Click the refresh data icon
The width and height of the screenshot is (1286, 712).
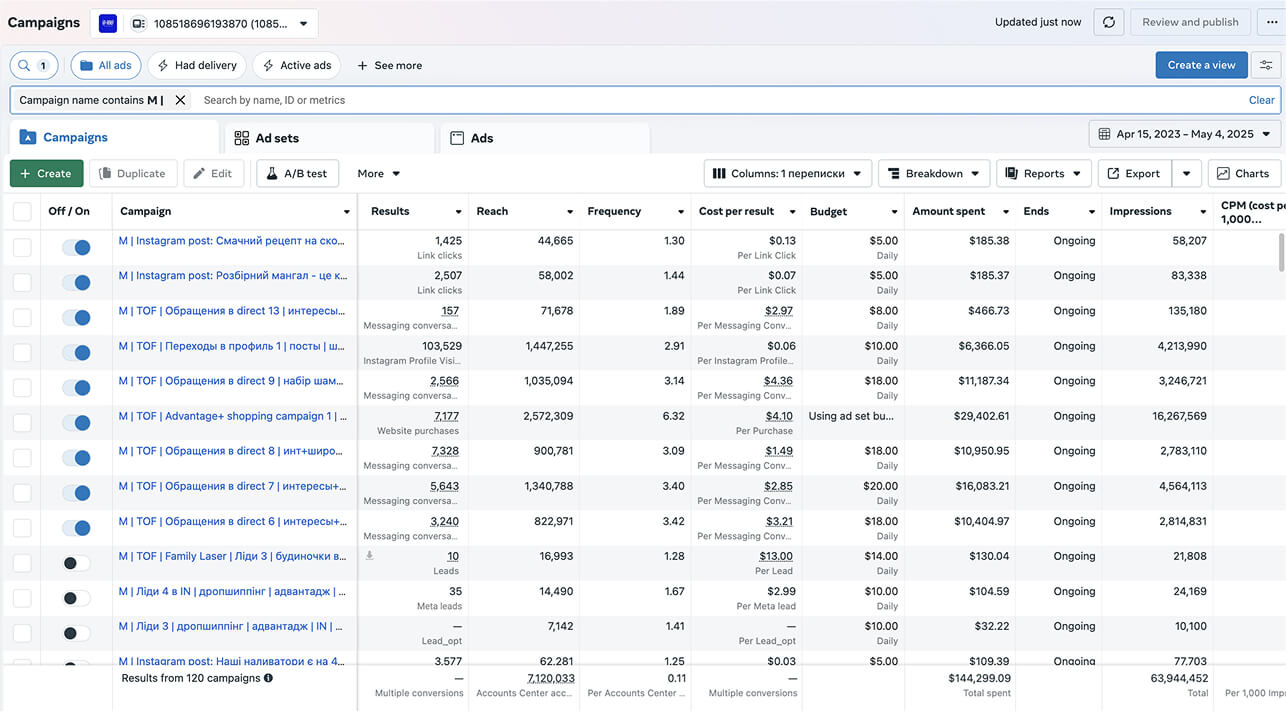(1109, 22)
